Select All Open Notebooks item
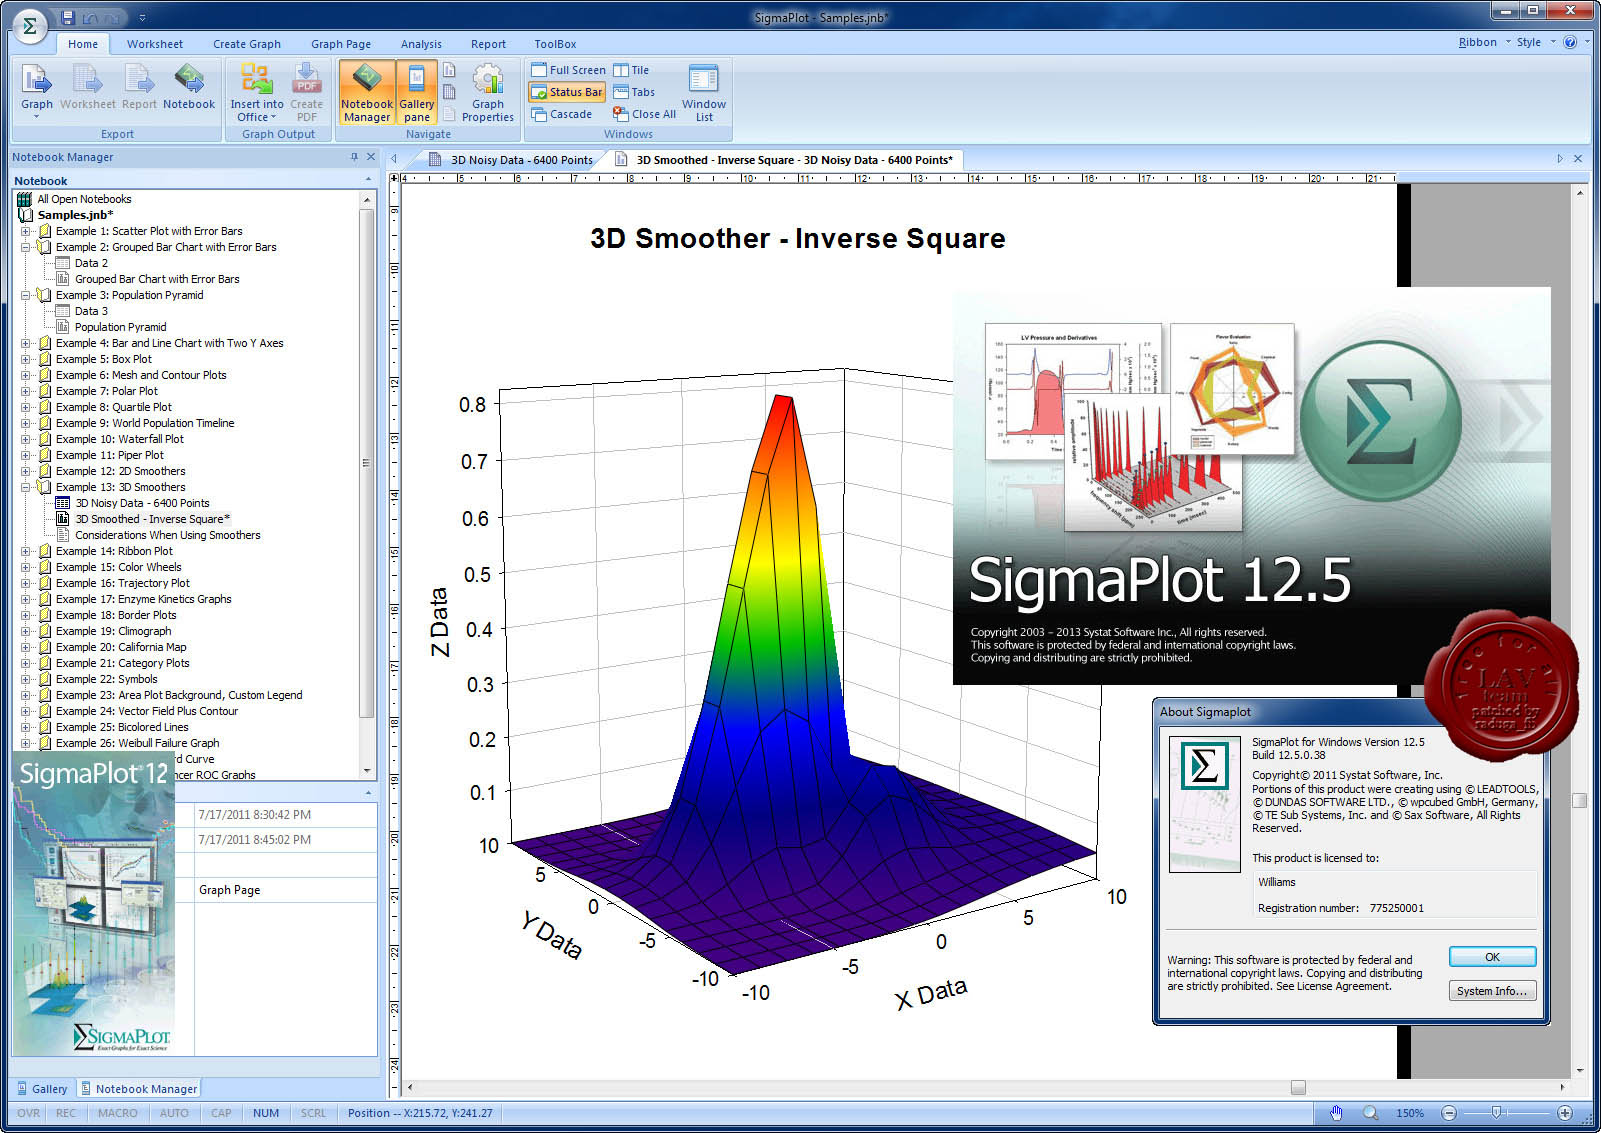 coord(84,199)
